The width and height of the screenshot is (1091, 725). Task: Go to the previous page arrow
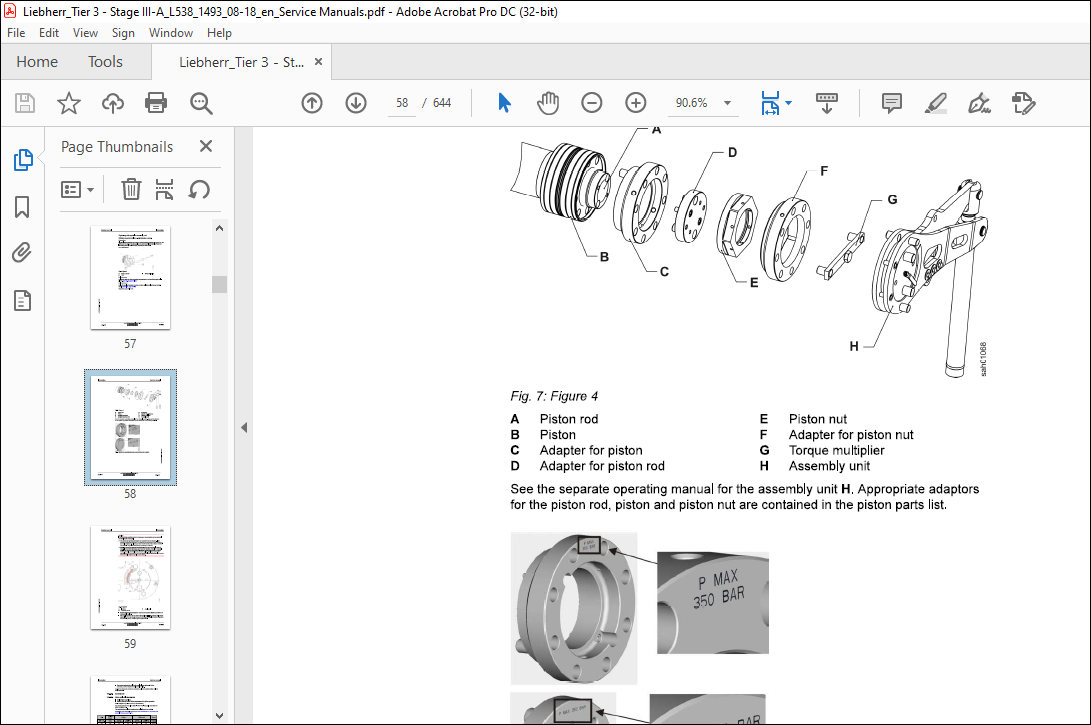pos(312,103)
